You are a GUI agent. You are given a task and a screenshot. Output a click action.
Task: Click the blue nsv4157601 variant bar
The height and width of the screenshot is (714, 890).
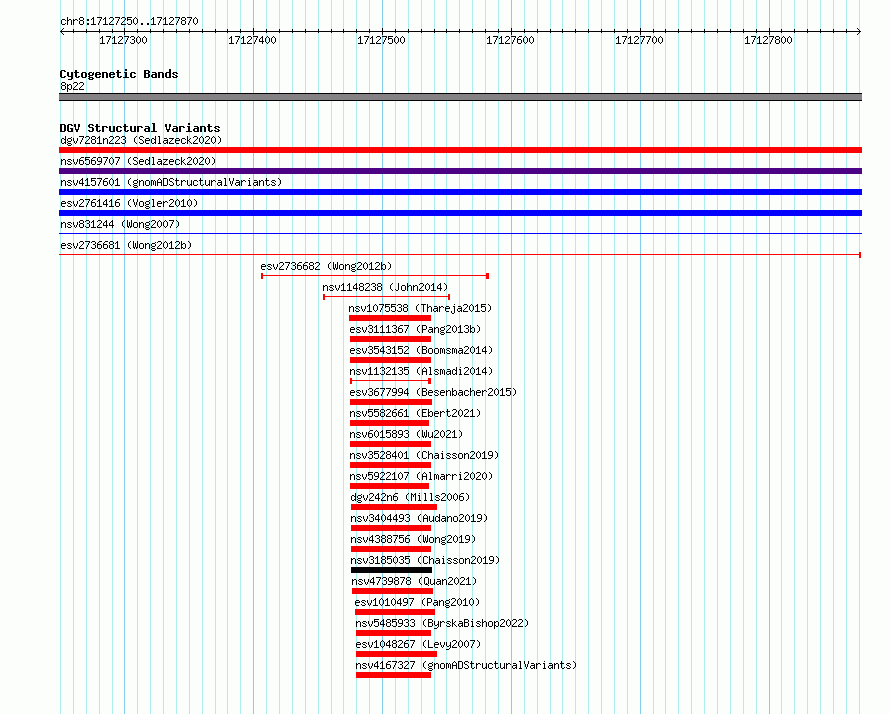[x=460, y=192]
